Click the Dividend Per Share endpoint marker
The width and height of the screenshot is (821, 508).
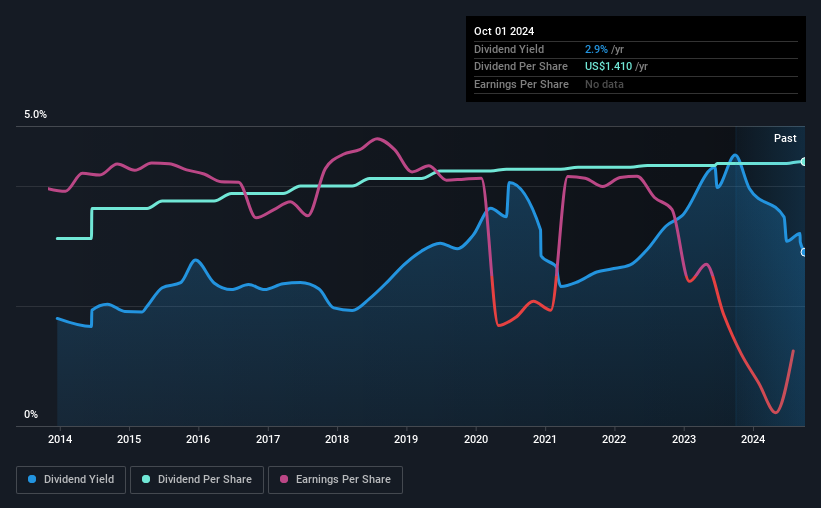click(x=804, y=162)
